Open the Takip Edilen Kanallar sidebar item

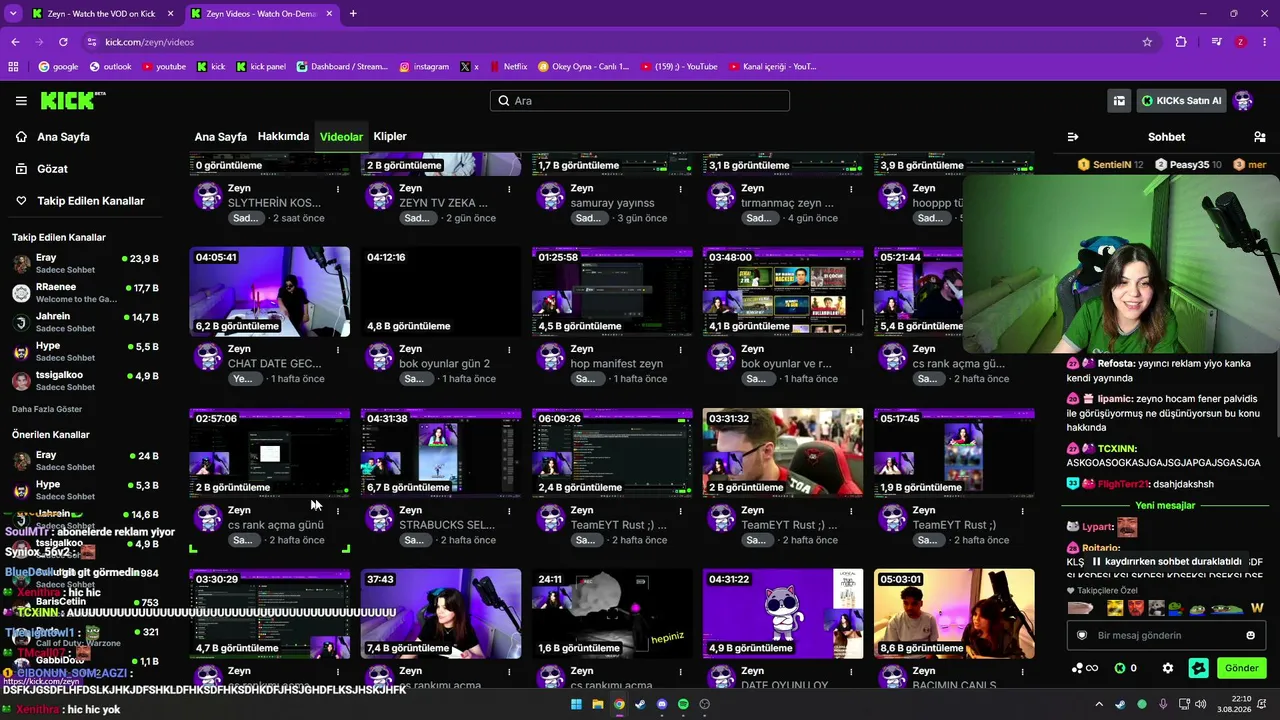click(80, 201)
